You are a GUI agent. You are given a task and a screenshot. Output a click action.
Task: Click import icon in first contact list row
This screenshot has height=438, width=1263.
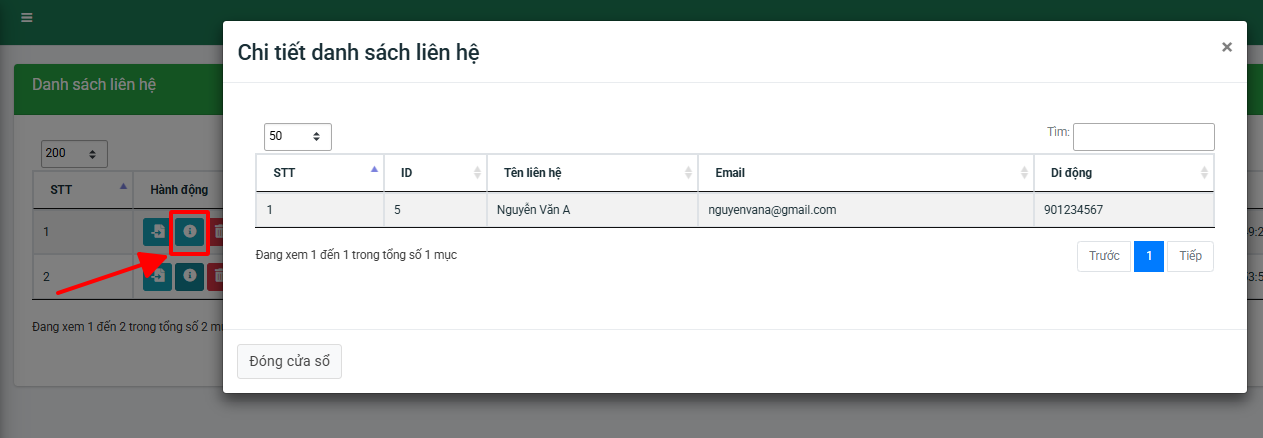point(157,232)
